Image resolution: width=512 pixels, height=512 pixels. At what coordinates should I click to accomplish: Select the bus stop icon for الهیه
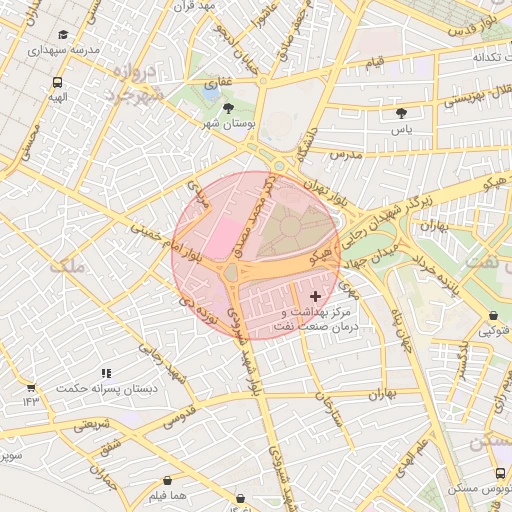pos(57,82)
